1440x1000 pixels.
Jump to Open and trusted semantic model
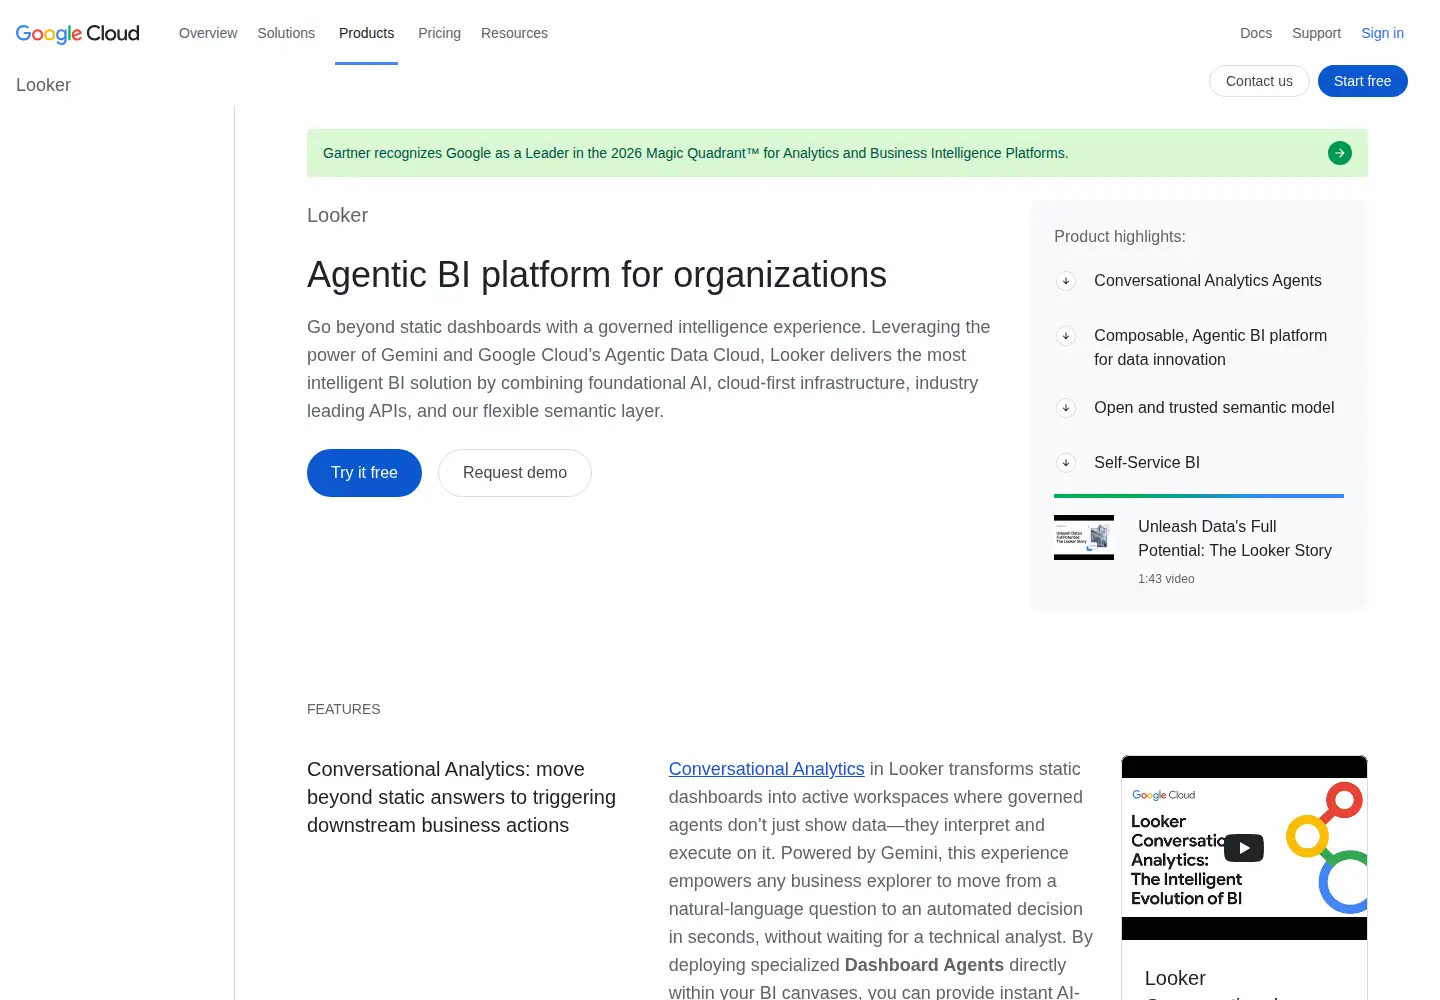pos(1214,408)
